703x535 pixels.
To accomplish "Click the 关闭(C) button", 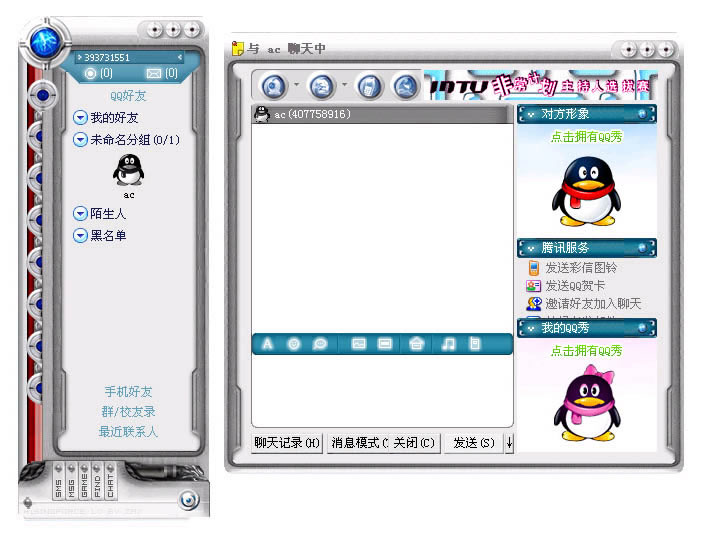I will point(415,443).
